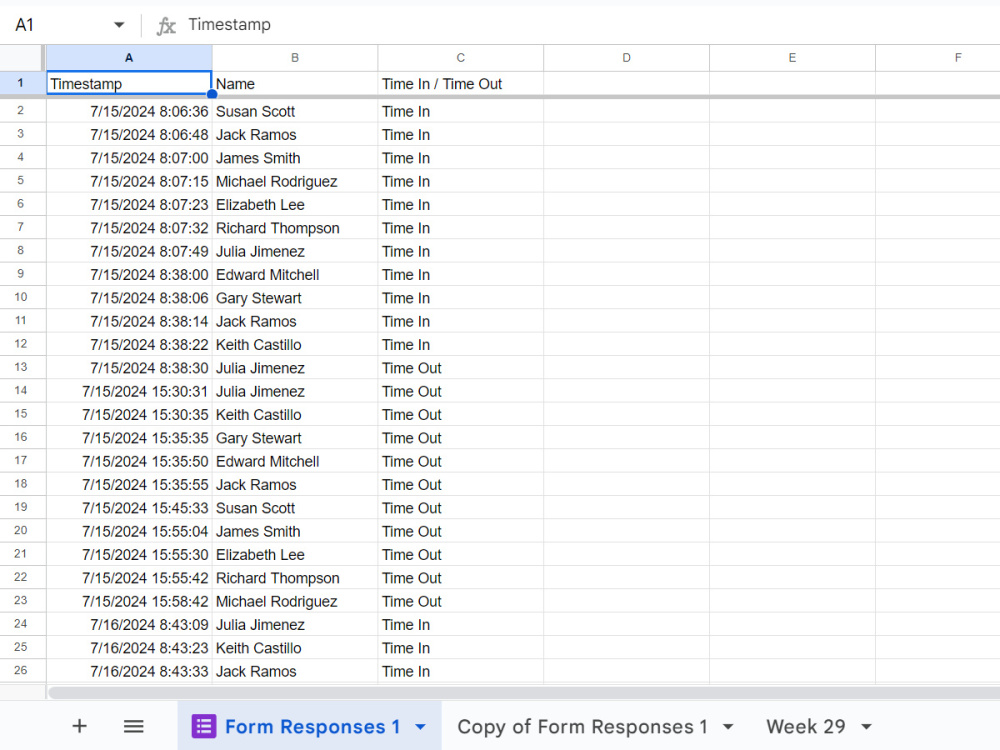
Task: Click Julia Jimenez in row 24
Action: pyautogui.click(x=295, y=625)
